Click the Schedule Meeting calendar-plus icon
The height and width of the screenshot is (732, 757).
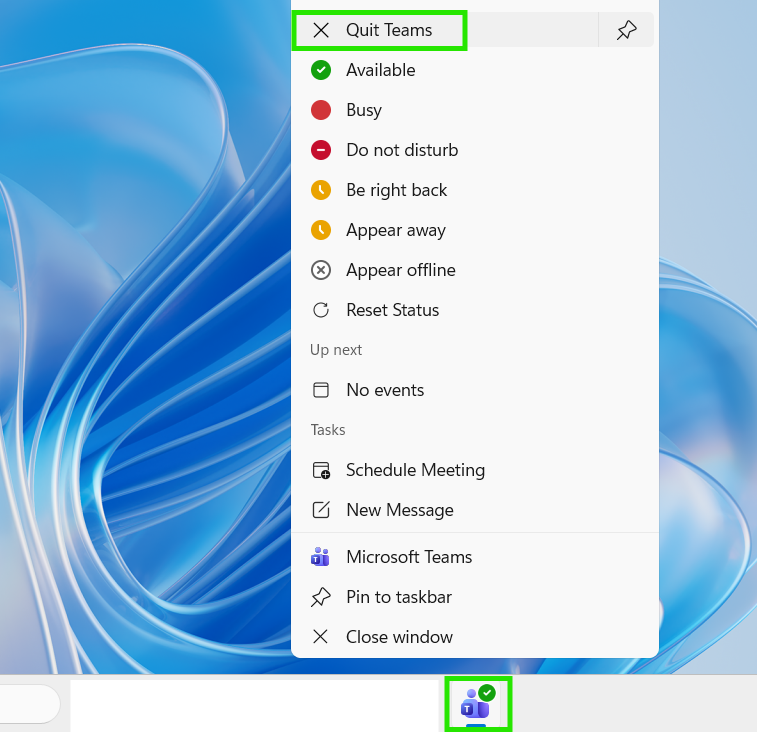[321, 470]
